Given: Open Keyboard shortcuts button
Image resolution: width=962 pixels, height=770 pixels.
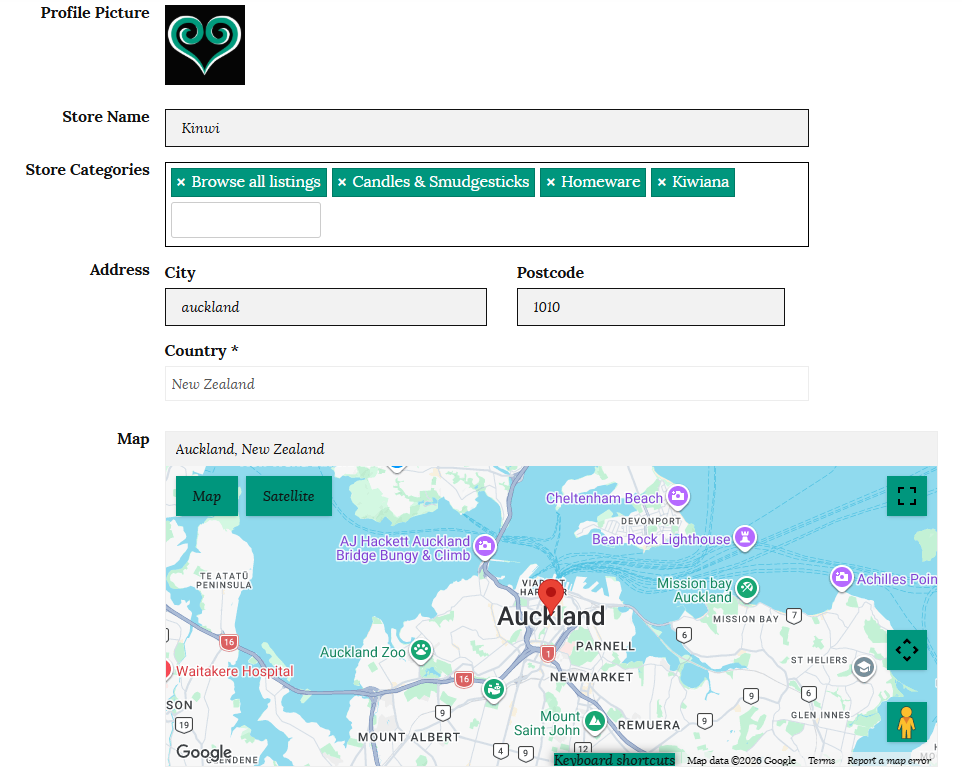Looking at the screenshot, I should tap(614, 760).
